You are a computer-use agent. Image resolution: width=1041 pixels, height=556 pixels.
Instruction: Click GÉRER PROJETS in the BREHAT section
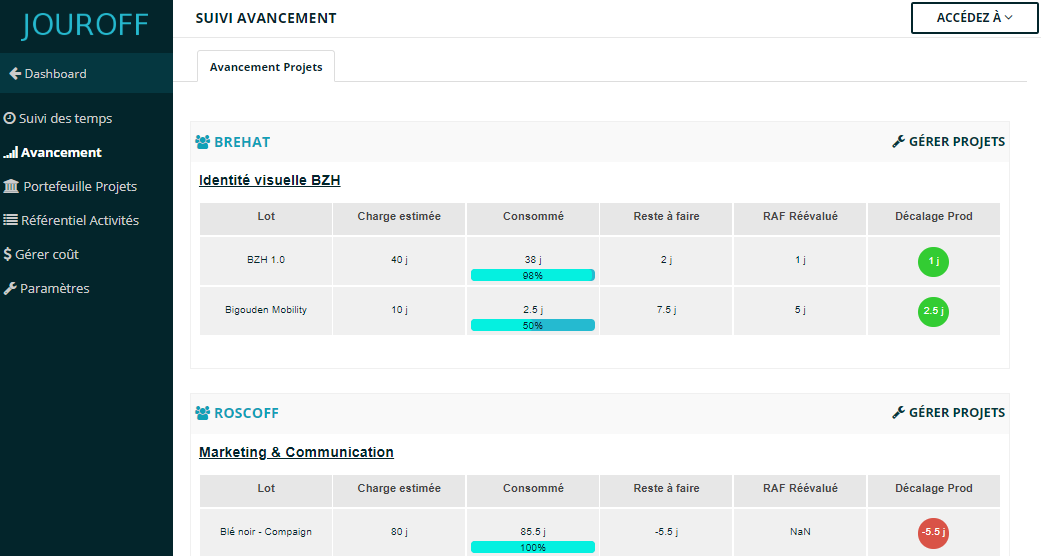tap(948, 142)
